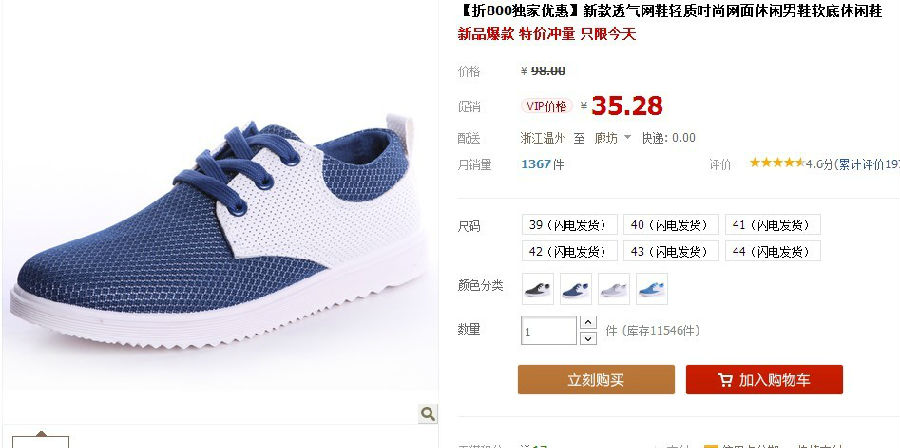Click the quantity input field
This screenshot has width=900, height=448.
tap(549, 331)
